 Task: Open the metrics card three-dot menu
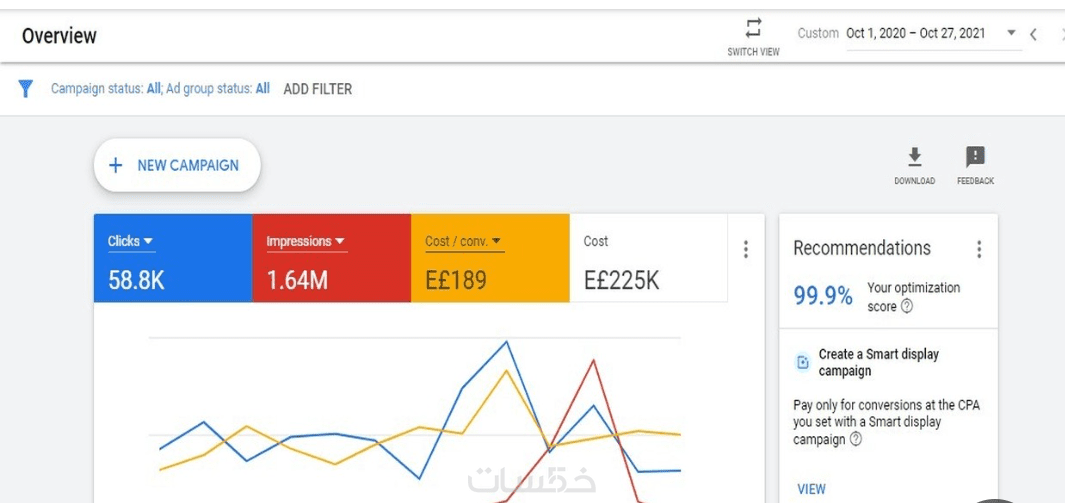point(745,250)
